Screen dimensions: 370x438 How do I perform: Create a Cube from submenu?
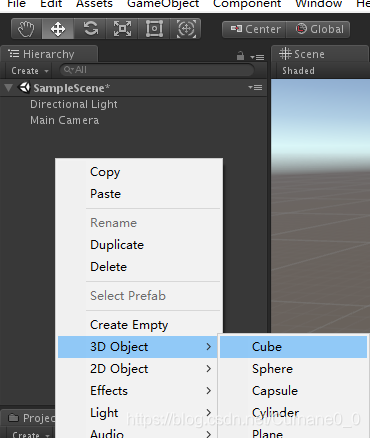293,347
